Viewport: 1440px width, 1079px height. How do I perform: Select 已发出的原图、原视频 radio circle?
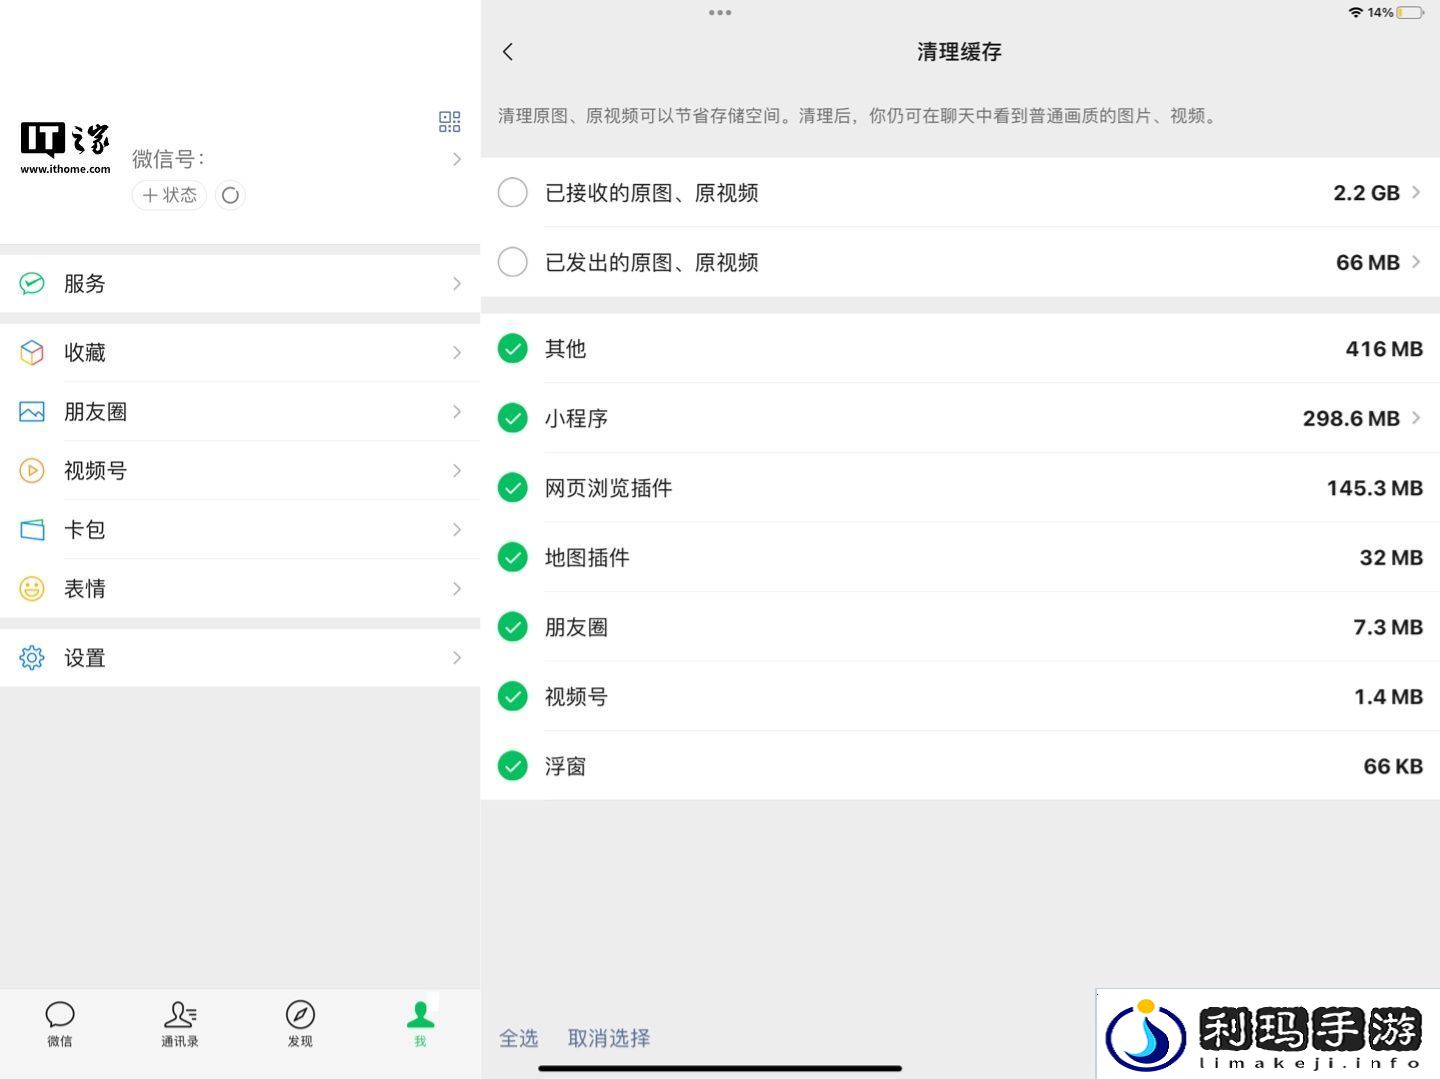click(513, 262)
